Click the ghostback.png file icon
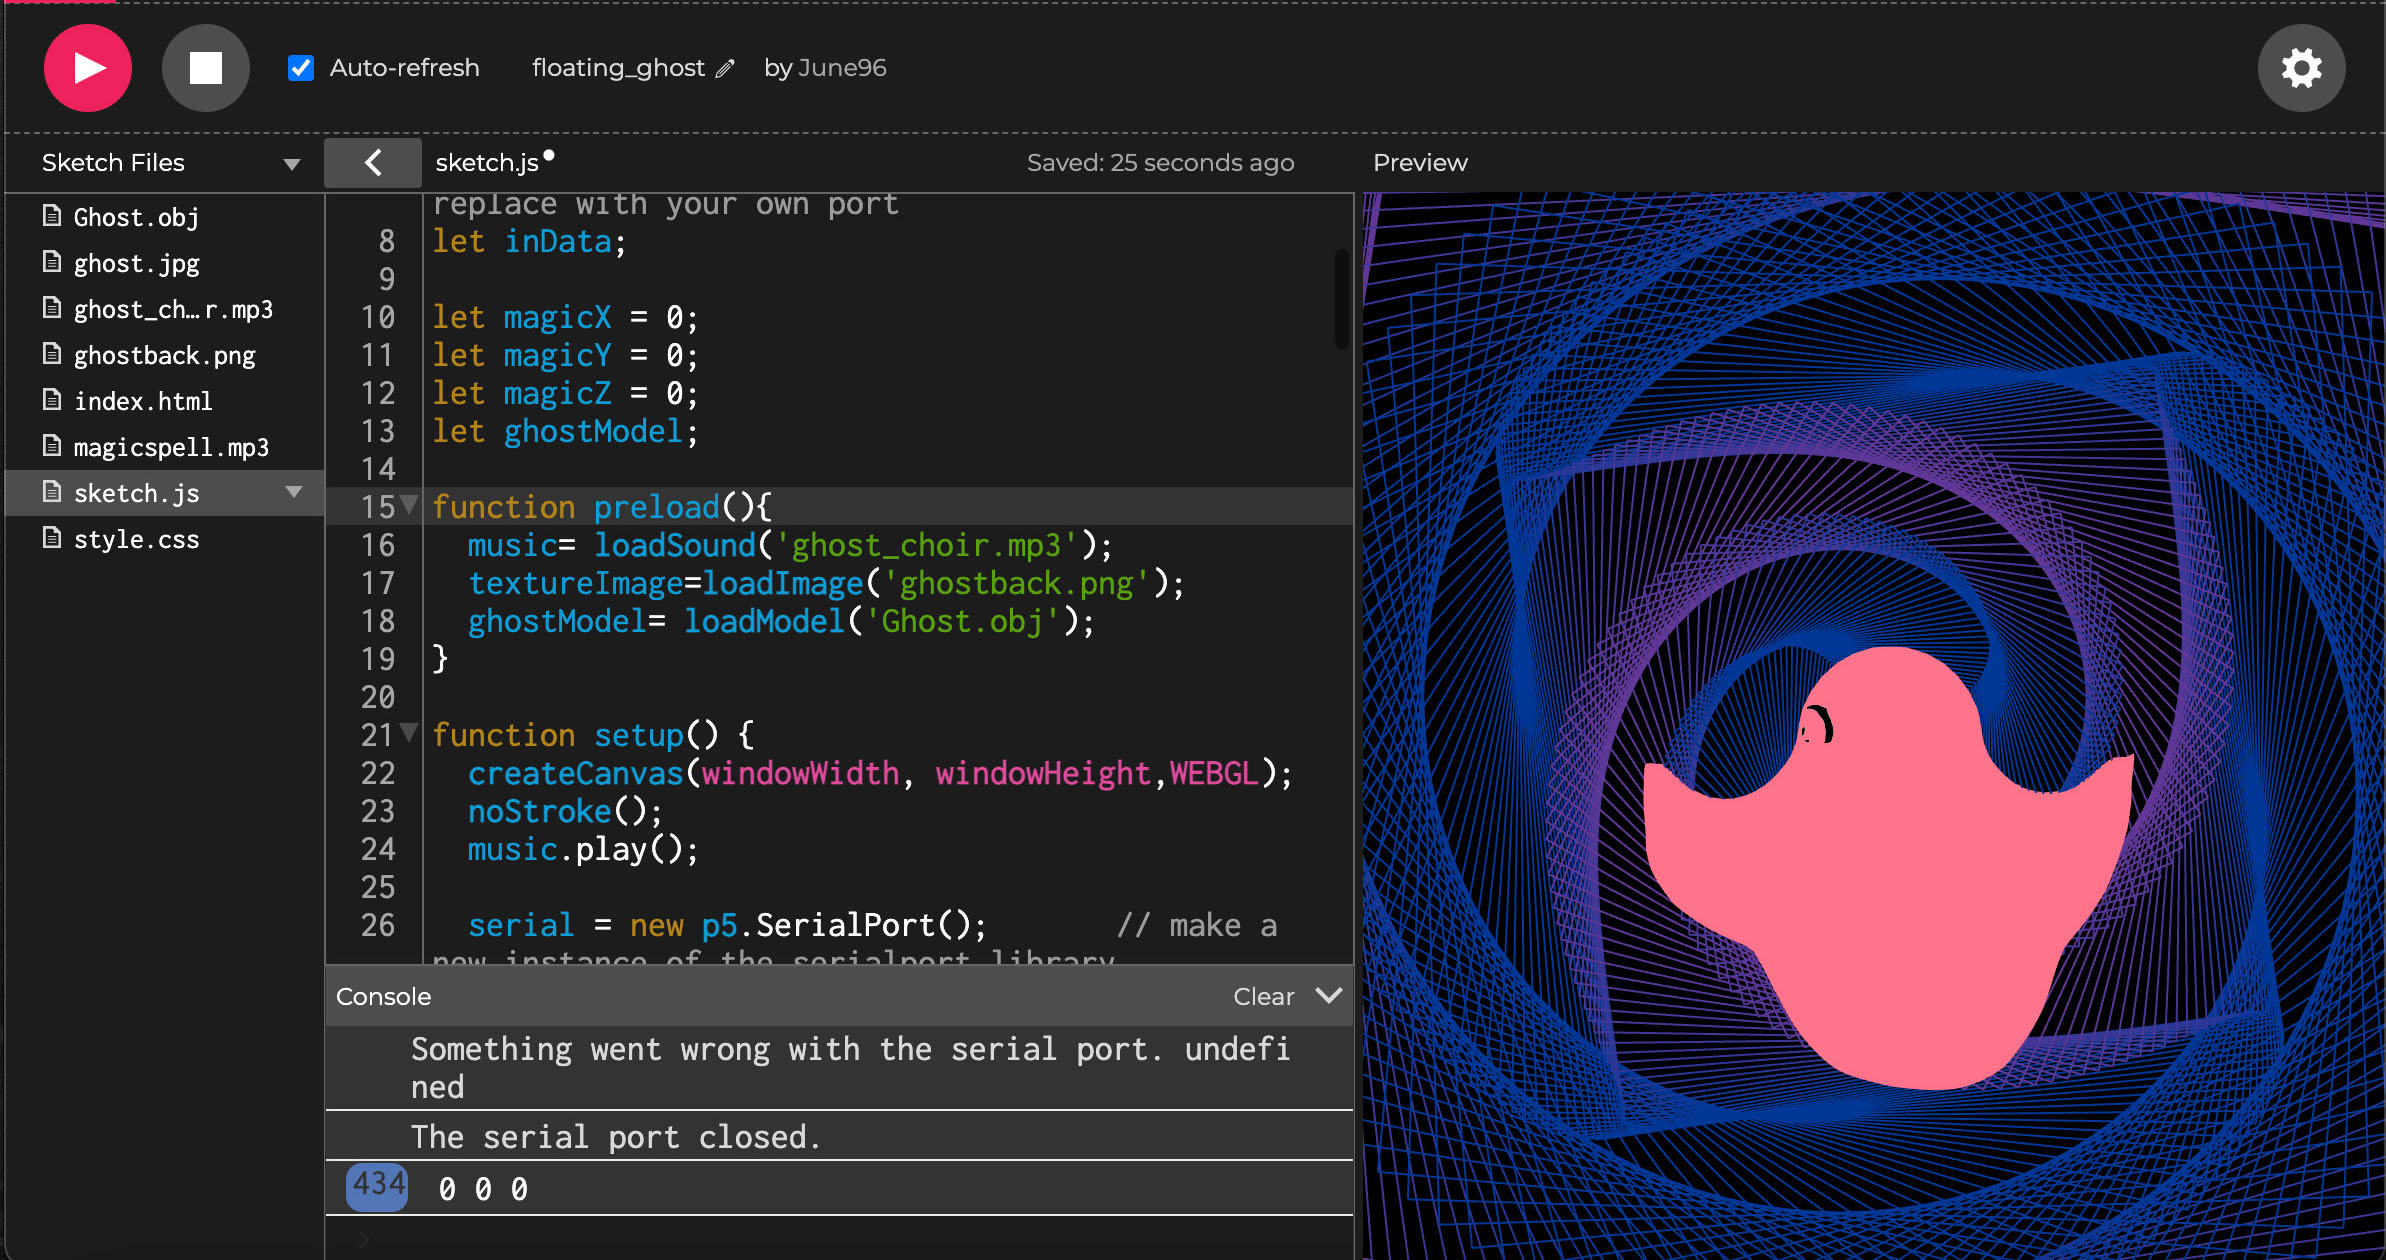The width and height of the screenshot is (2386, 1260). (x=52, y=354)
